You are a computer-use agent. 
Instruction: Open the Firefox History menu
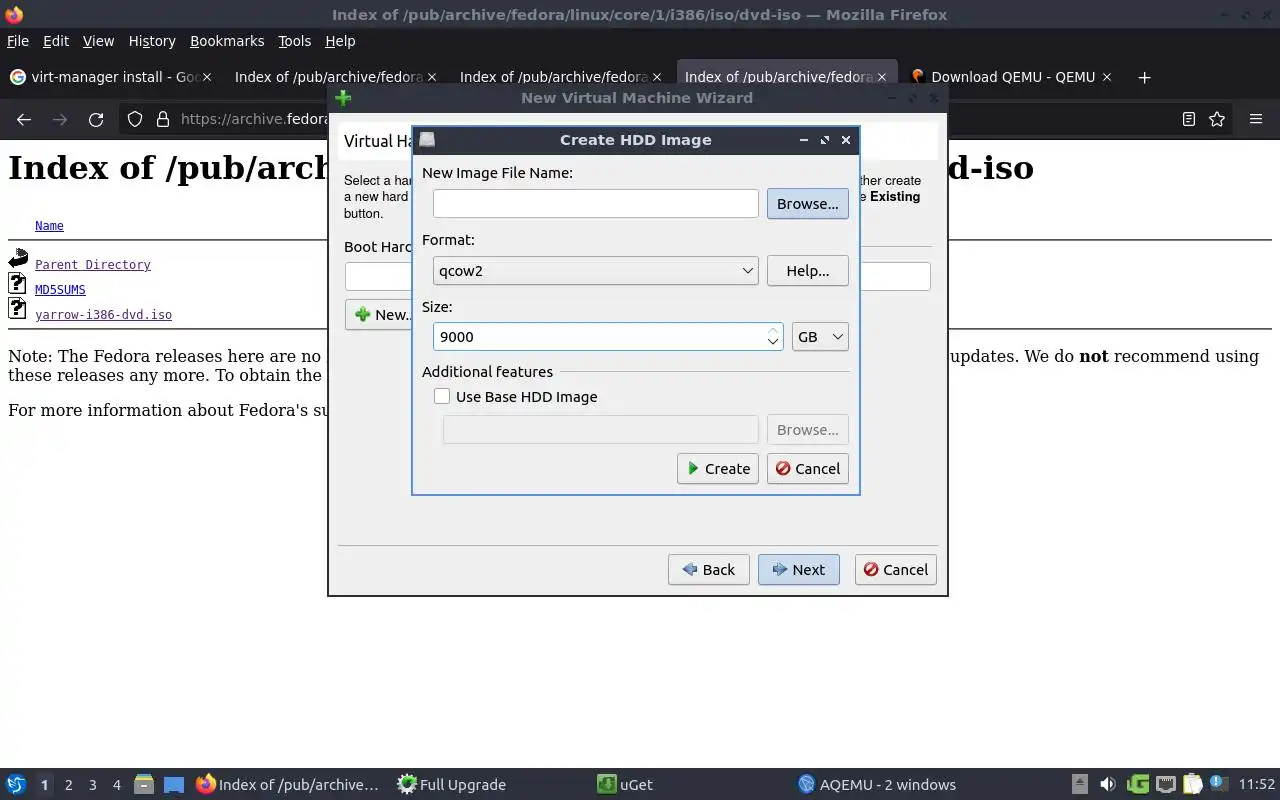152,41
